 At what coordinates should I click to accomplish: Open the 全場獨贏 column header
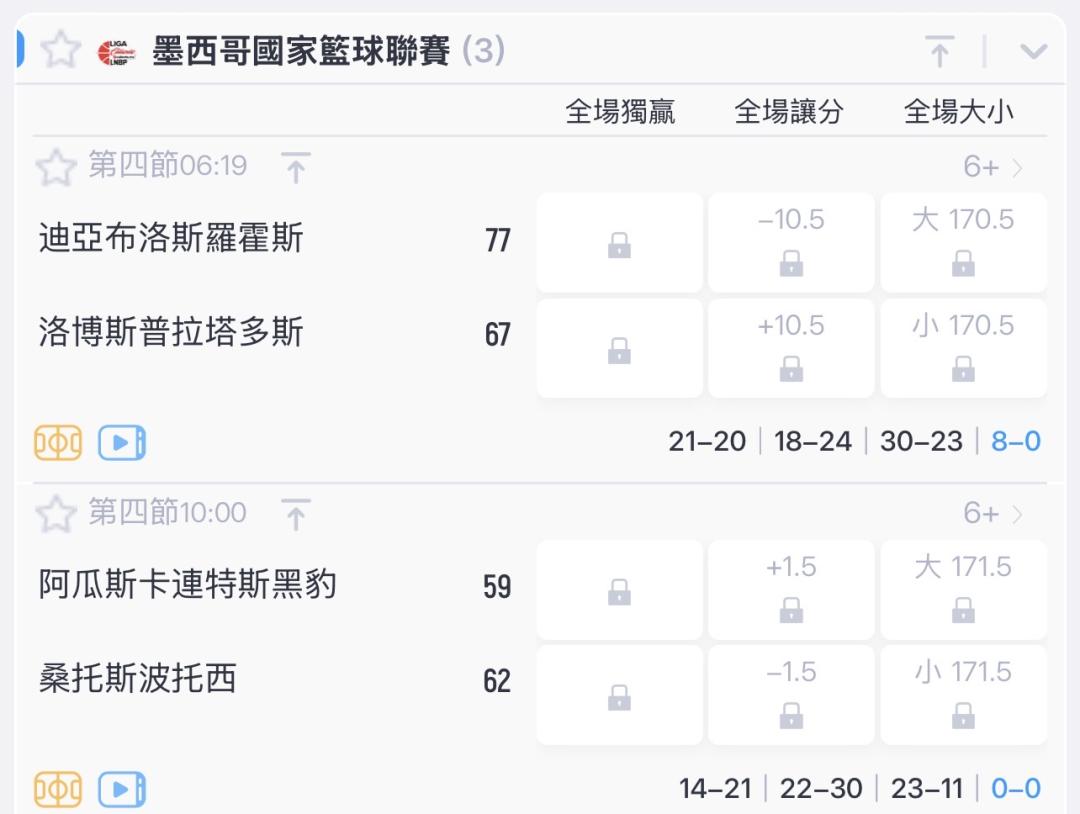click(x=620, y=112)
